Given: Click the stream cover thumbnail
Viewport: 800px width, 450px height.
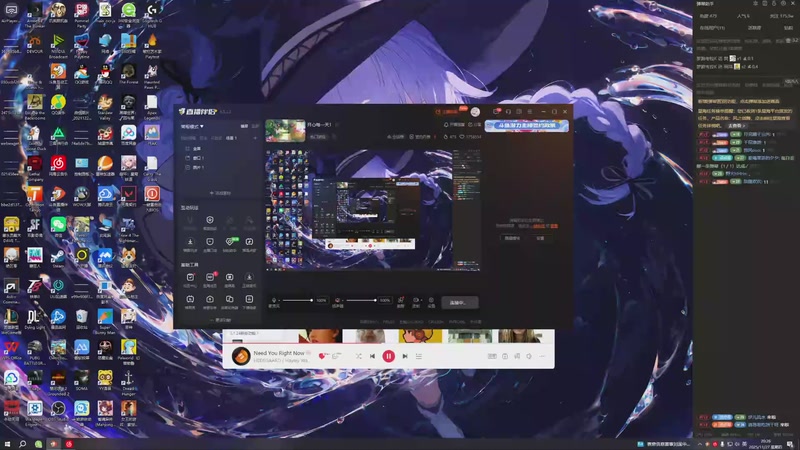Looking at the screenshot, I should pyautogui.click(x=285, y=131).
